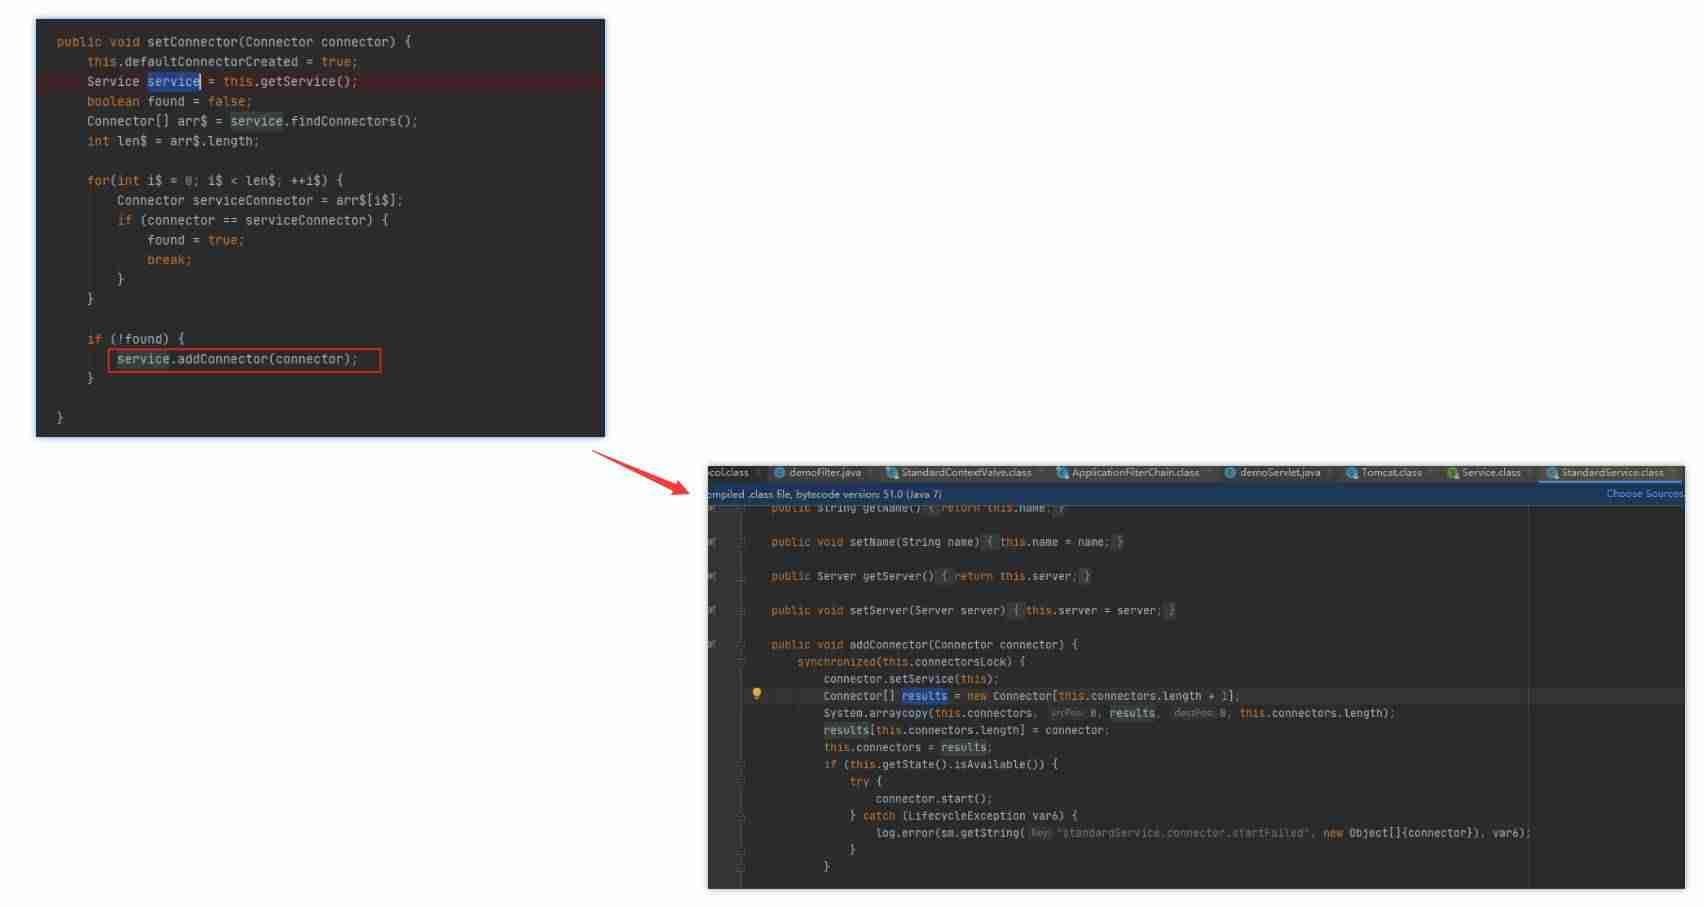Click highlighted 'results' variable in Connector[] declaration
Image resolution: width=1704 pixels, height=907 pixels.
[924, 696]
